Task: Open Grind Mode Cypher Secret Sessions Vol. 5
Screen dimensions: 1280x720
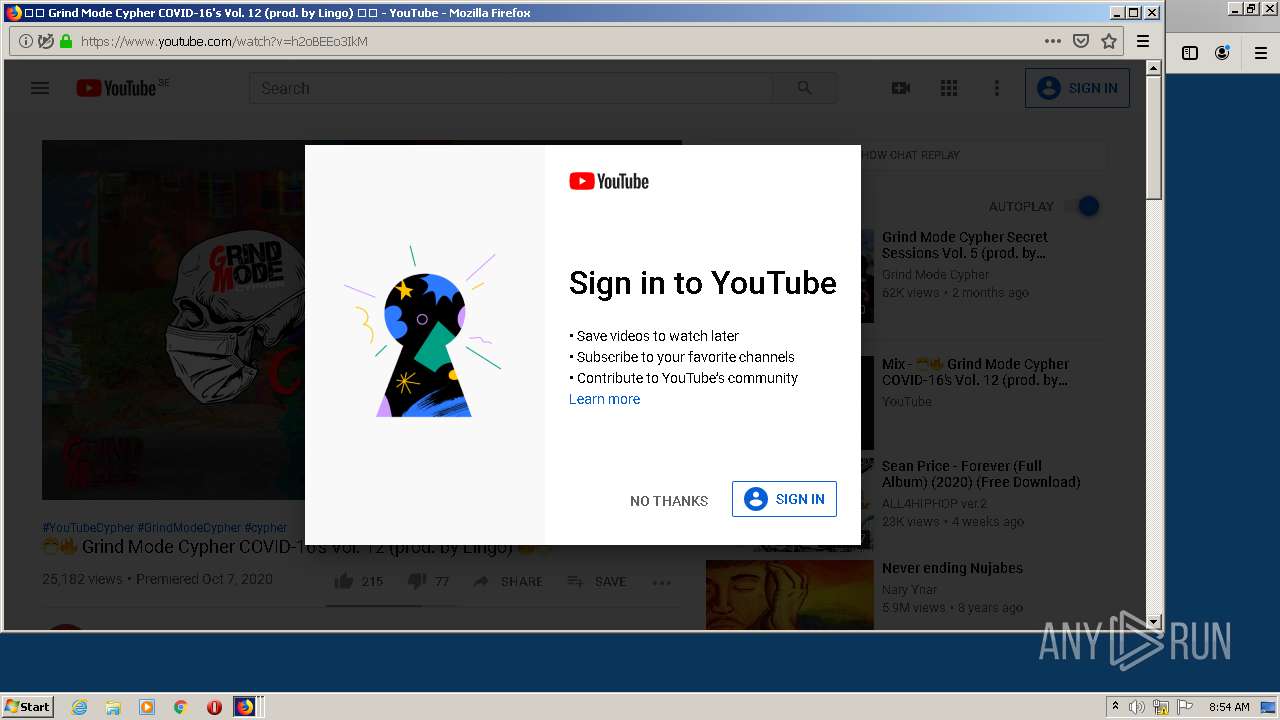Action: click(965, 245)
